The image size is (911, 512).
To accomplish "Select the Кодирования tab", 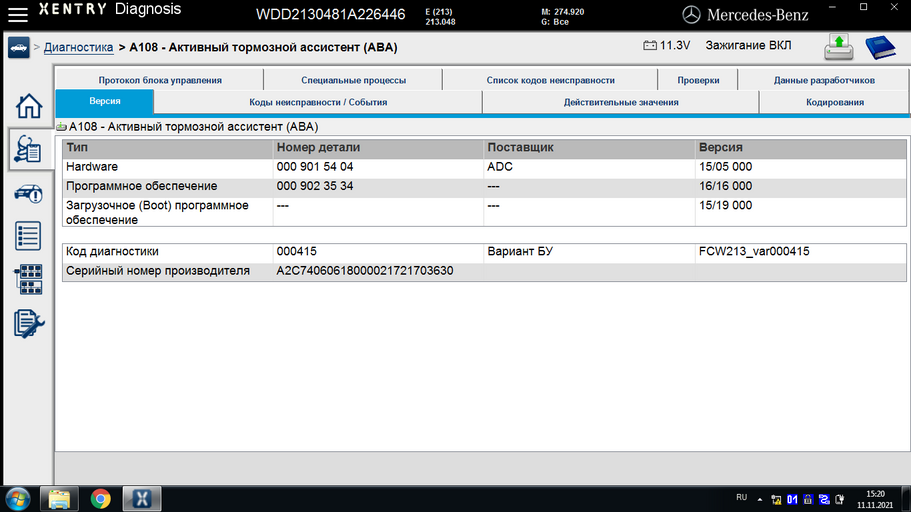I will click(834, 102).
